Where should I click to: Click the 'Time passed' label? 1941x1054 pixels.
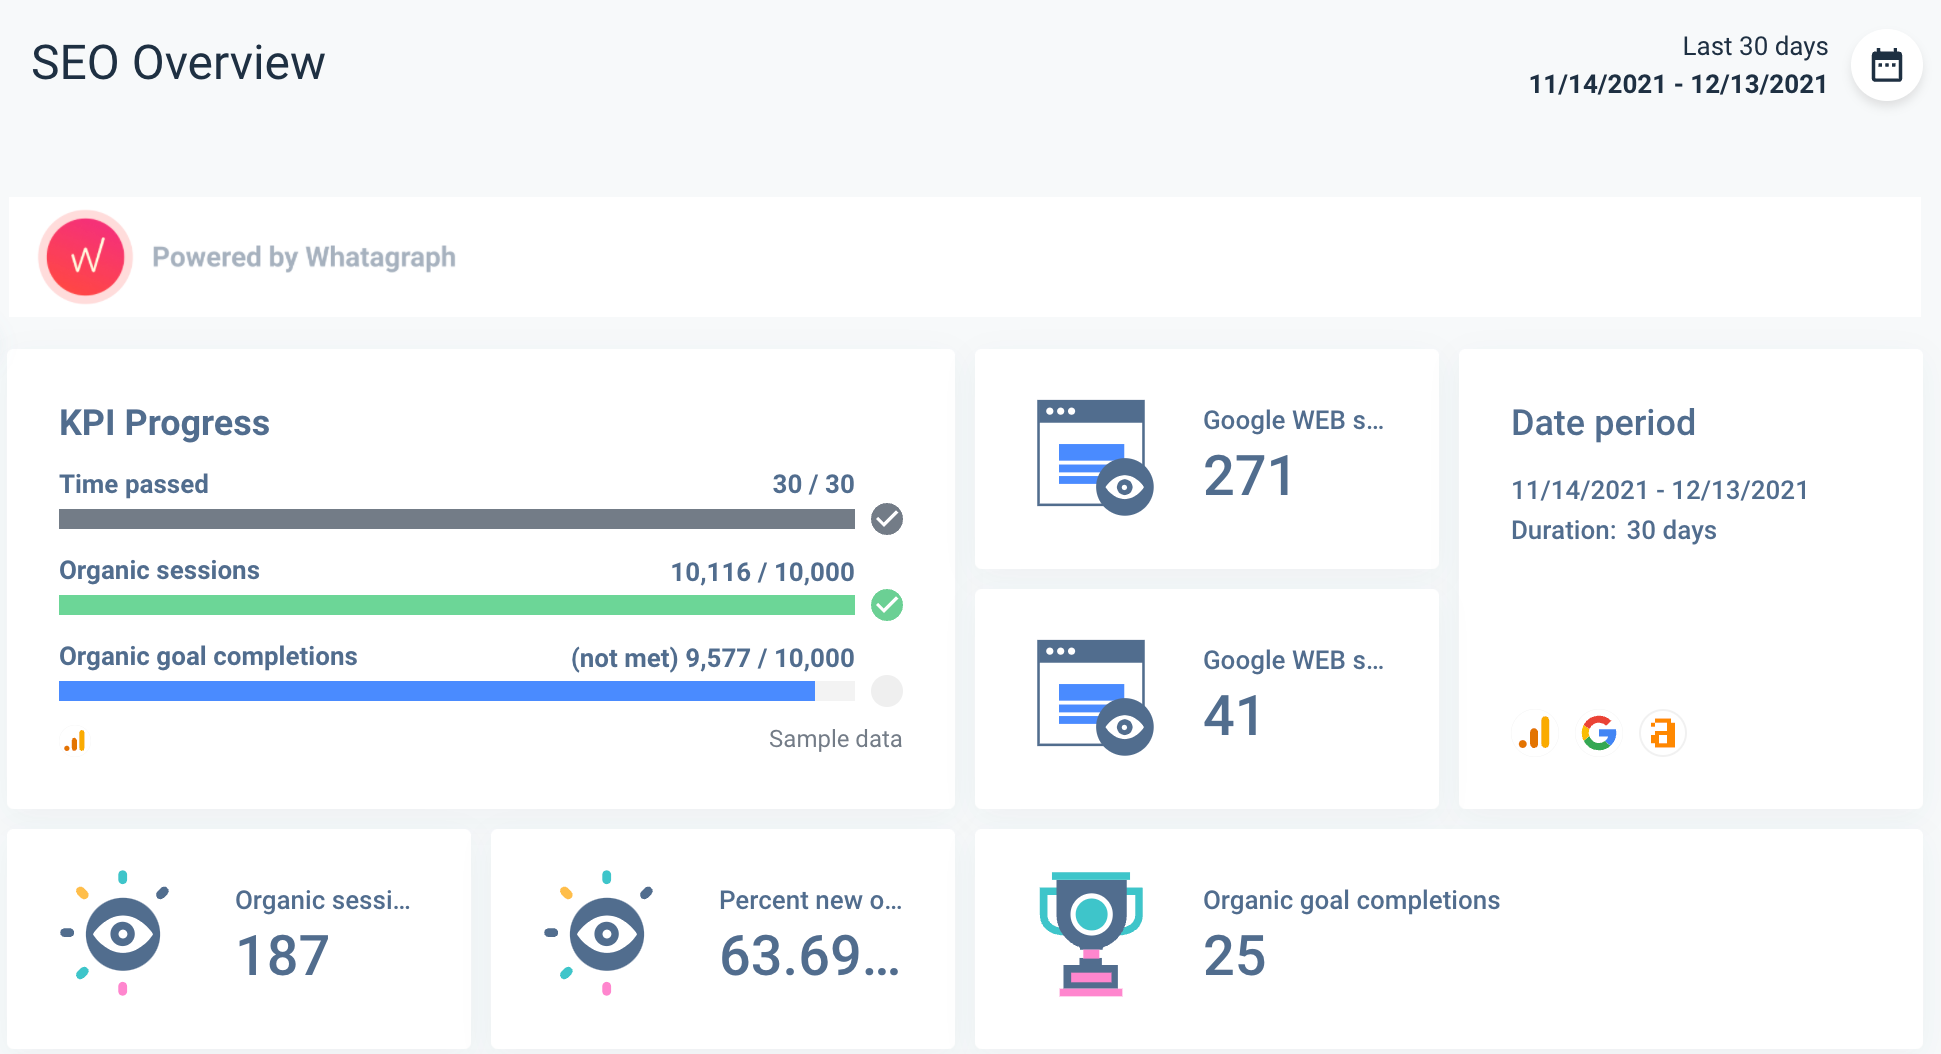[134, 484]
